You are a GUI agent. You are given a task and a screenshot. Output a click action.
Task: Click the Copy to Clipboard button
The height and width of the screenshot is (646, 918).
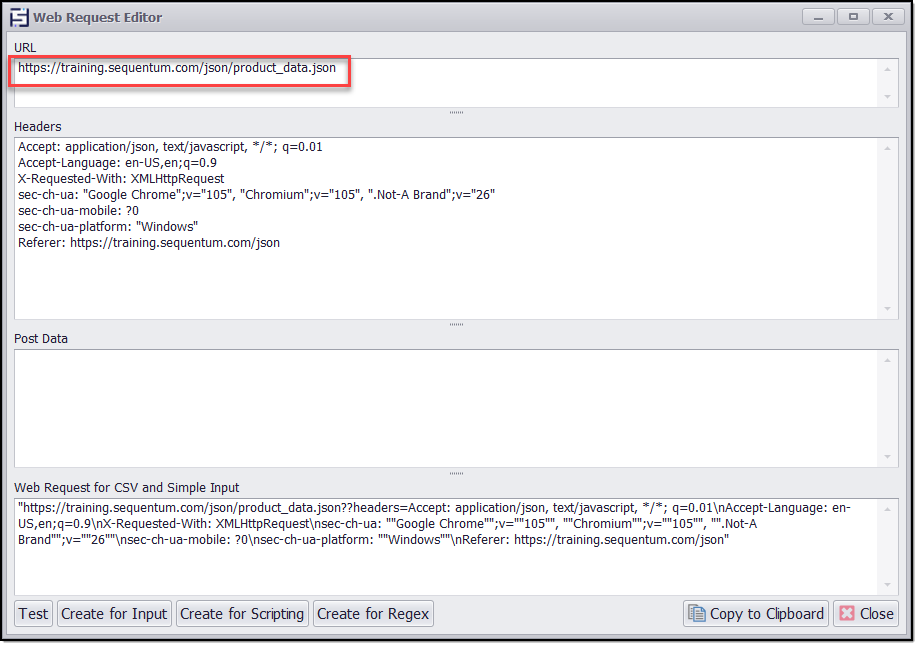click(x=756, y=613)
